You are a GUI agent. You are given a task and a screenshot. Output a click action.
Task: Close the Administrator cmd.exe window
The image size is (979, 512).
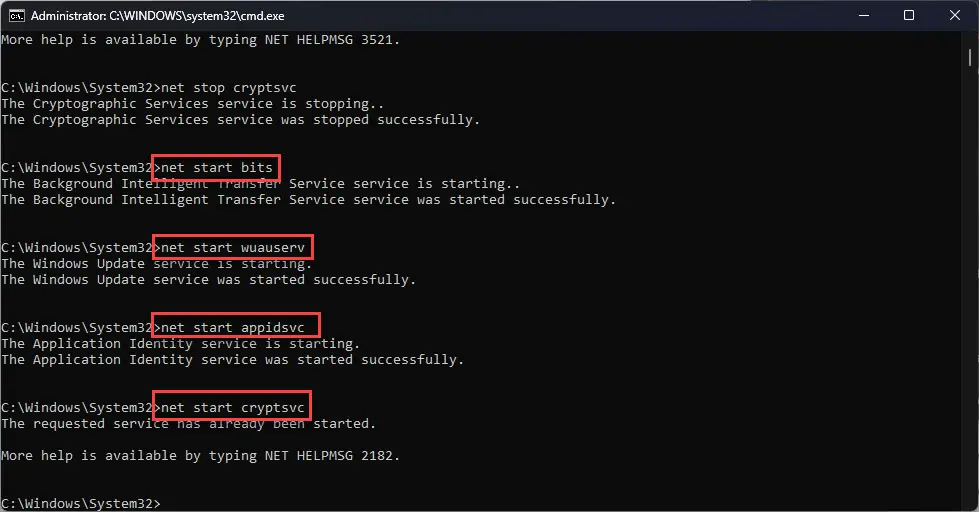point(954,15)
